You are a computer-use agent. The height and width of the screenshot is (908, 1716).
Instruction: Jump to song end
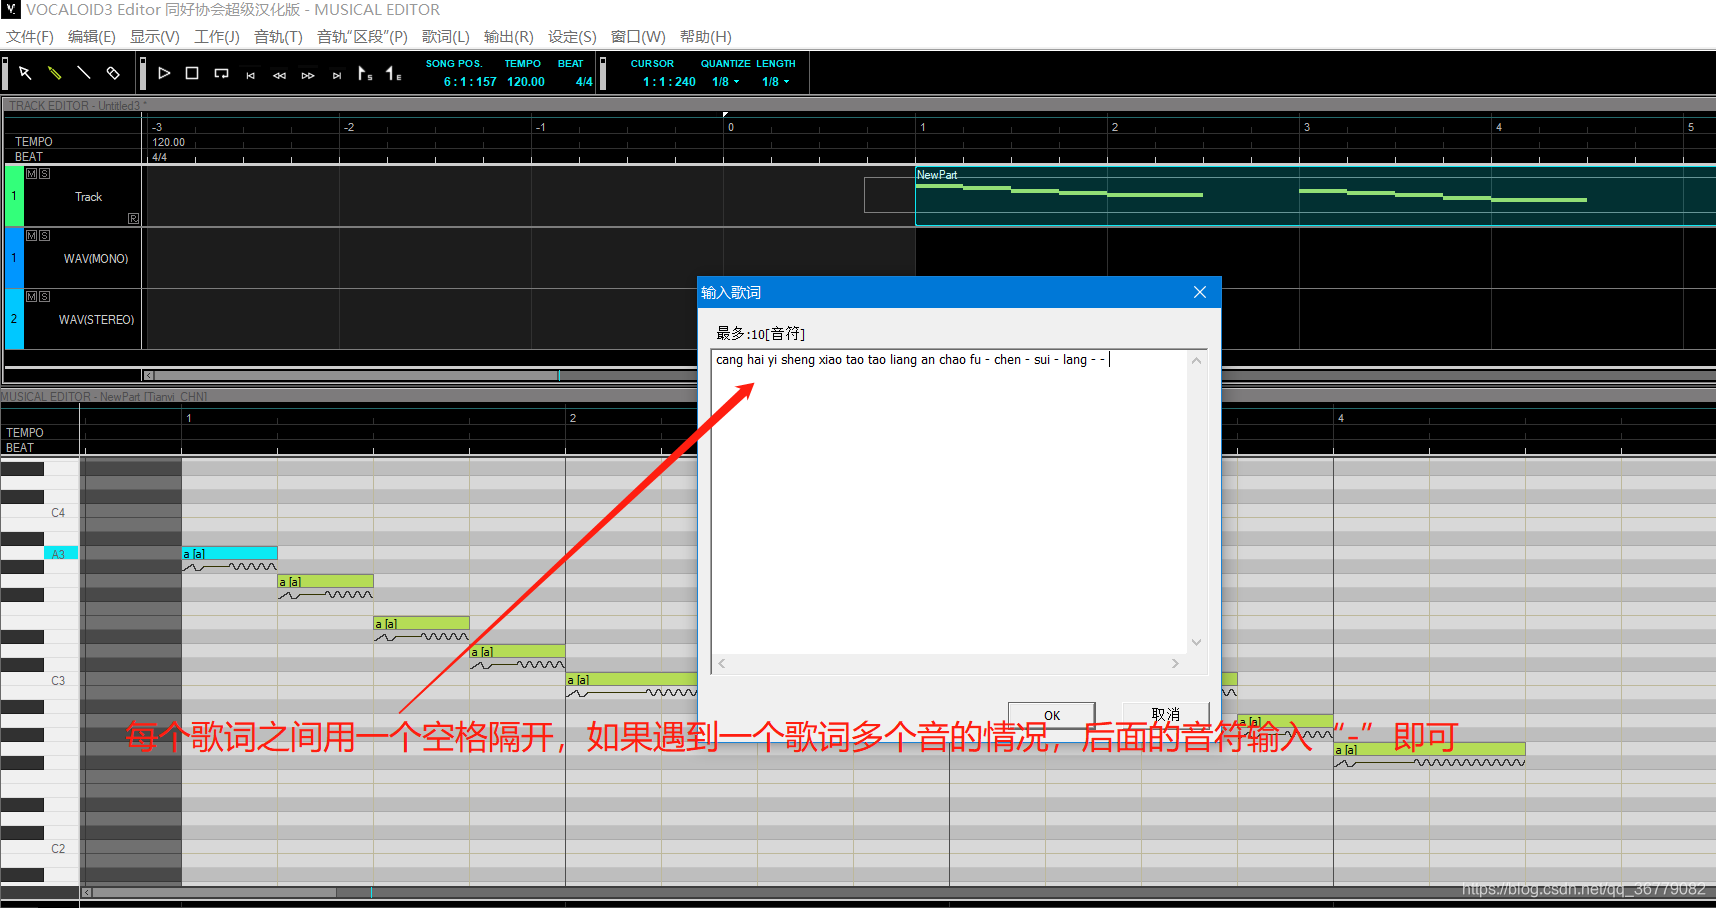(337, 75)
